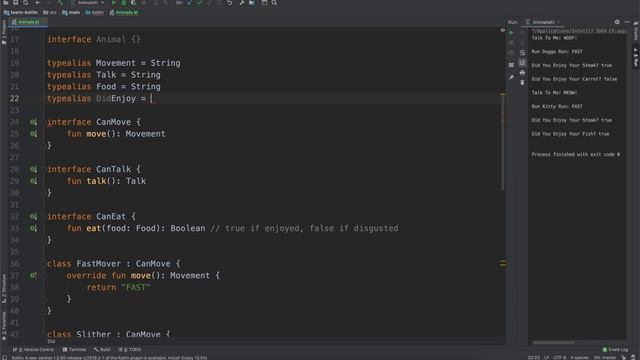640x360 pixels.
Task: Click the print icon in Run console
Action: (522, 73)
